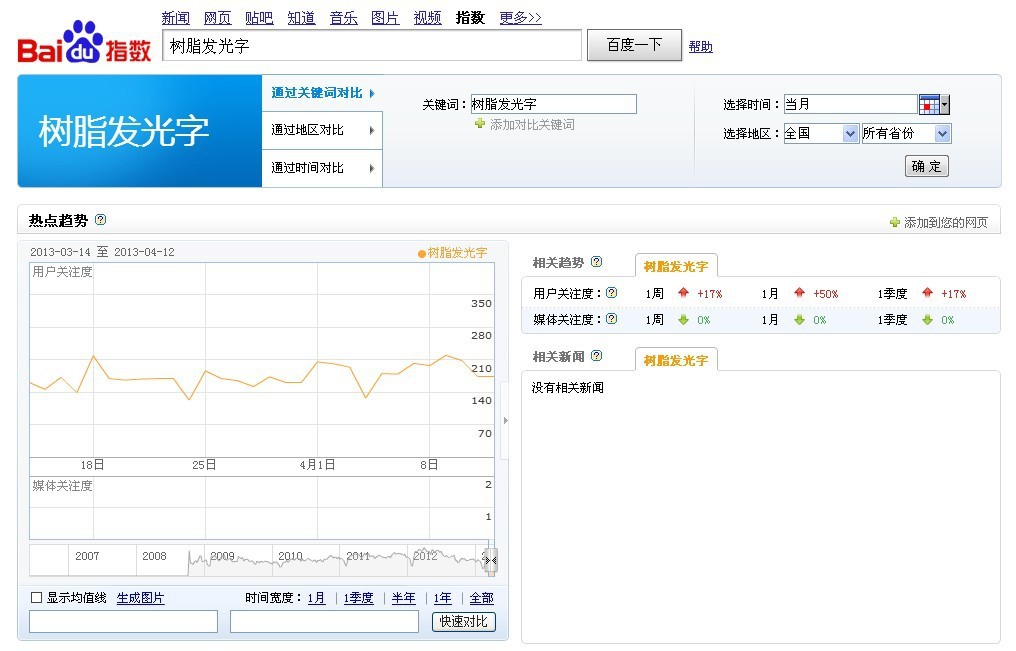Click the 没有相关新闻 text
The height and width of the screenshot is (651, 1016).
click(568, 387)
